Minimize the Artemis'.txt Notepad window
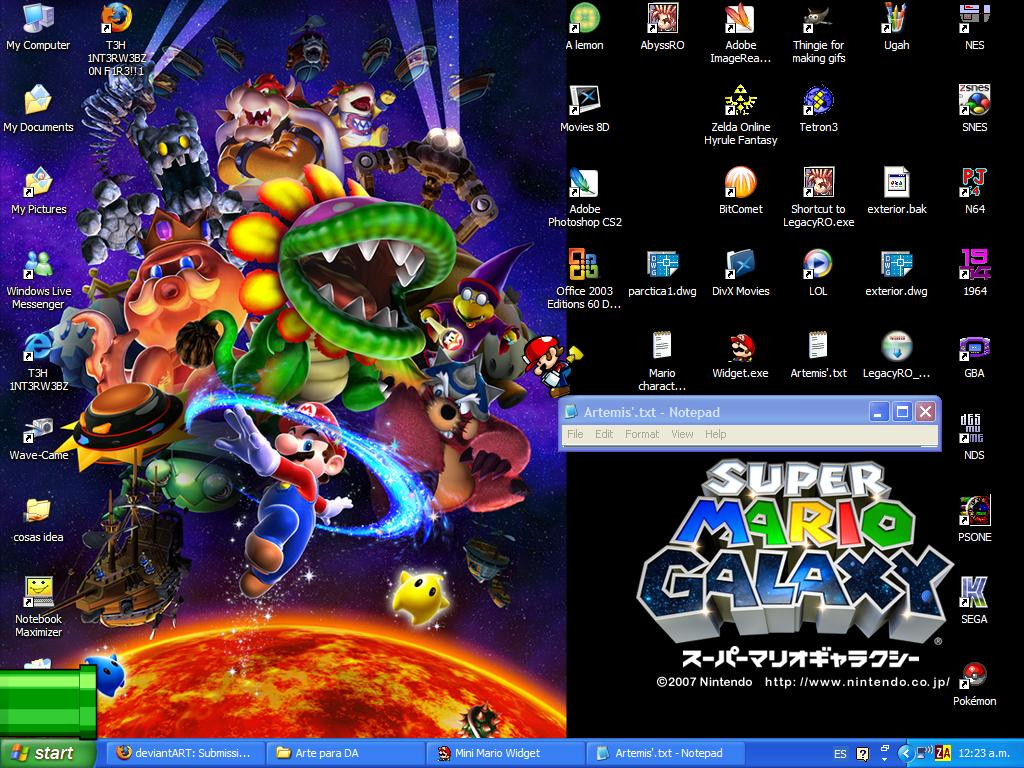The width and height of the screenshot is (1024, 768). (x=879, y=411)
